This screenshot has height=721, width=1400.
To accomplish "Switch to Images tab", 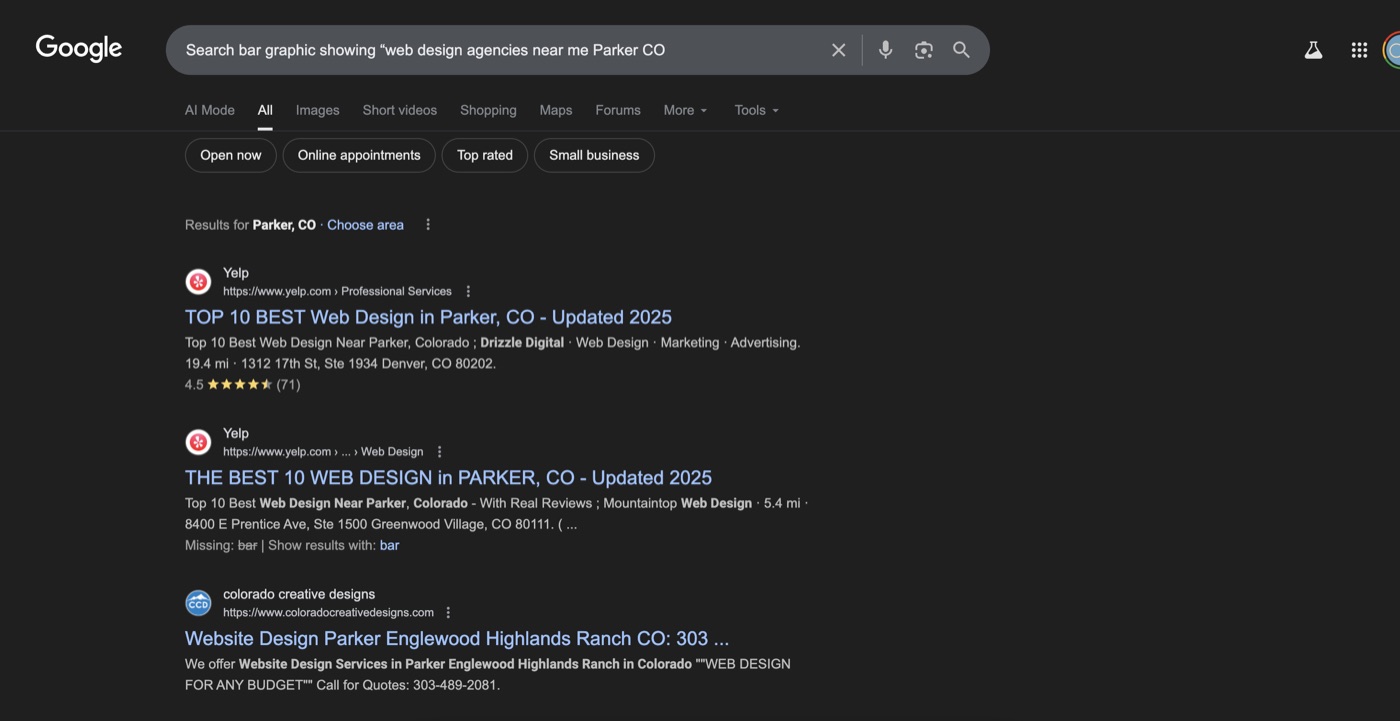I will coord(318,110).
